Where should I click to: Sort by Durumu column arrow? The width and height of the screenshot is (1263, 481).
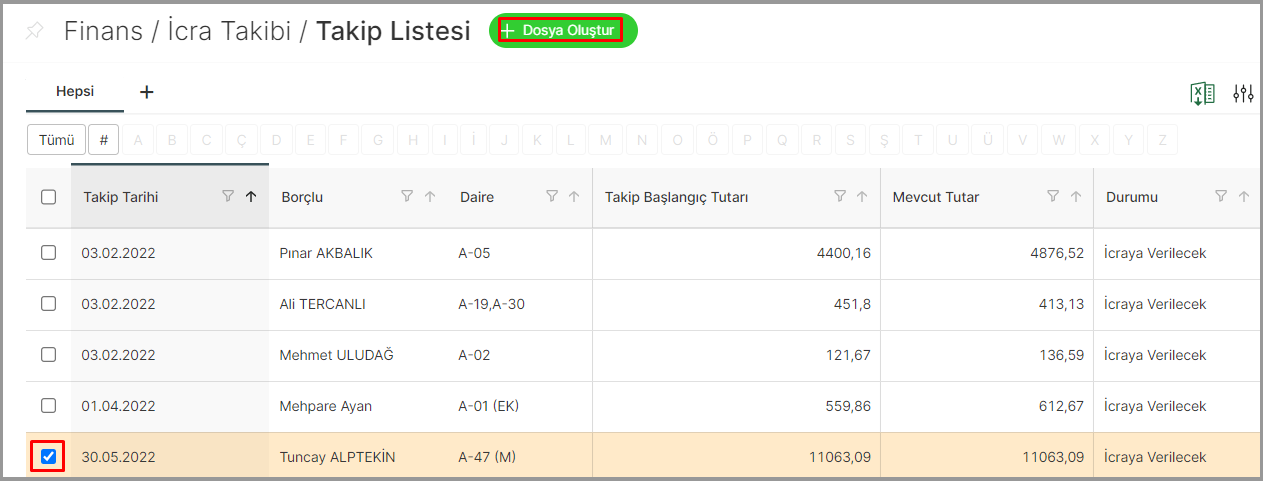[x=1244, y=197]
